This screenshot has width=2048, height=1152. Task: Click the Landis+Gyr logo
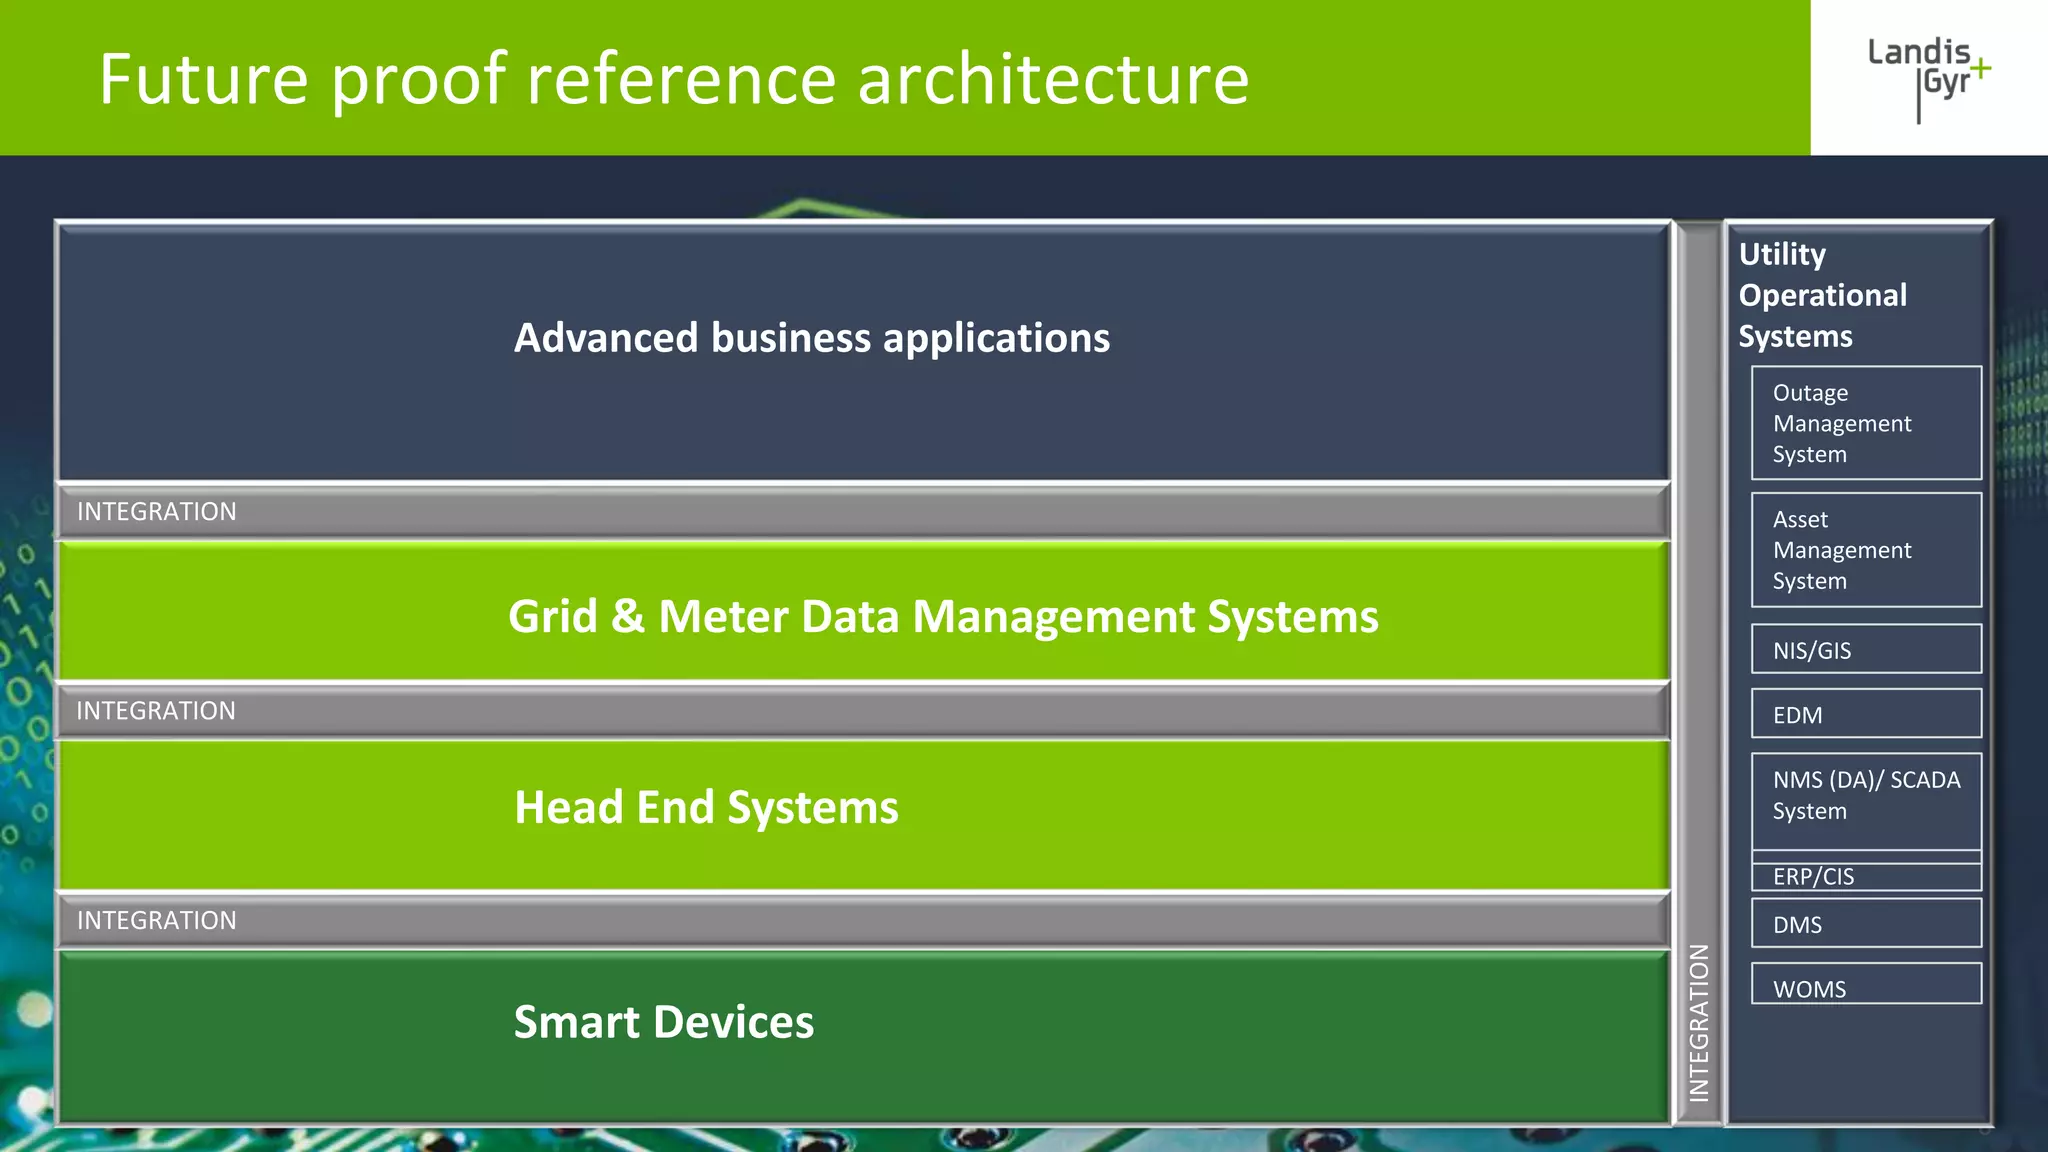point(1929,79)
